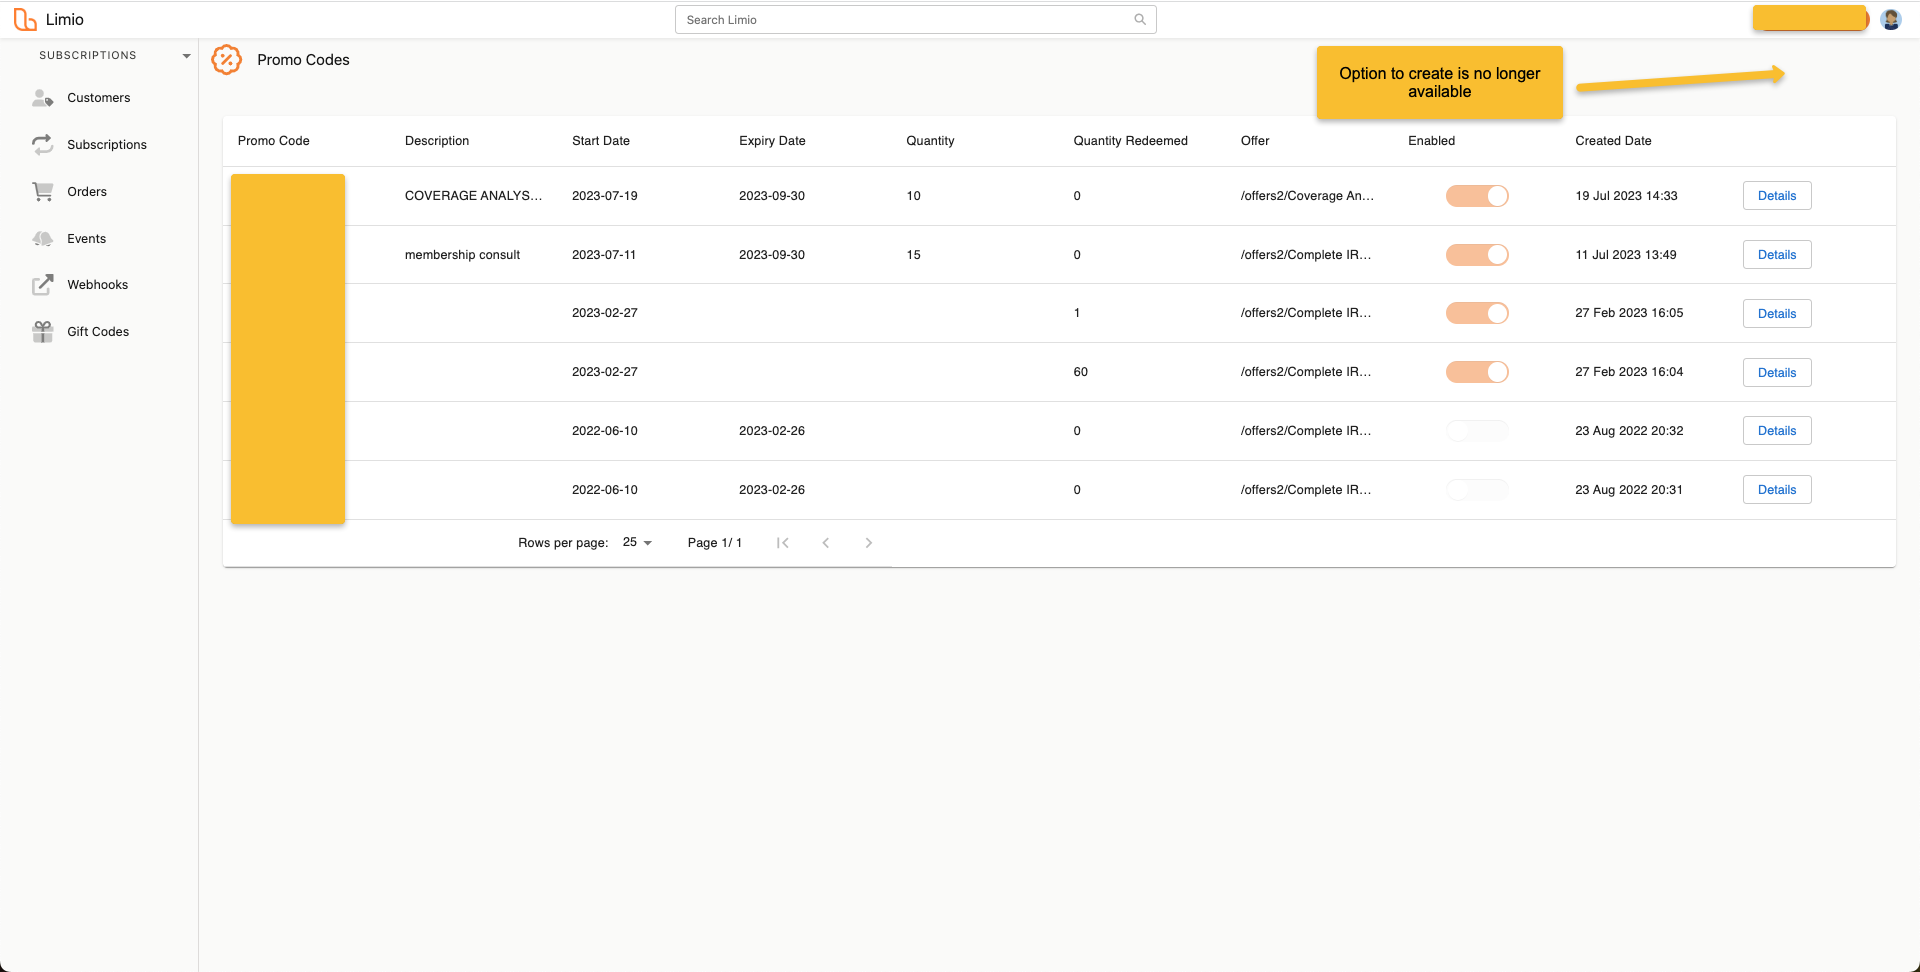This screenshot has width=1920, height=972.
Task: Open Gift Codes from the sidebar
Action: (98, 332)
